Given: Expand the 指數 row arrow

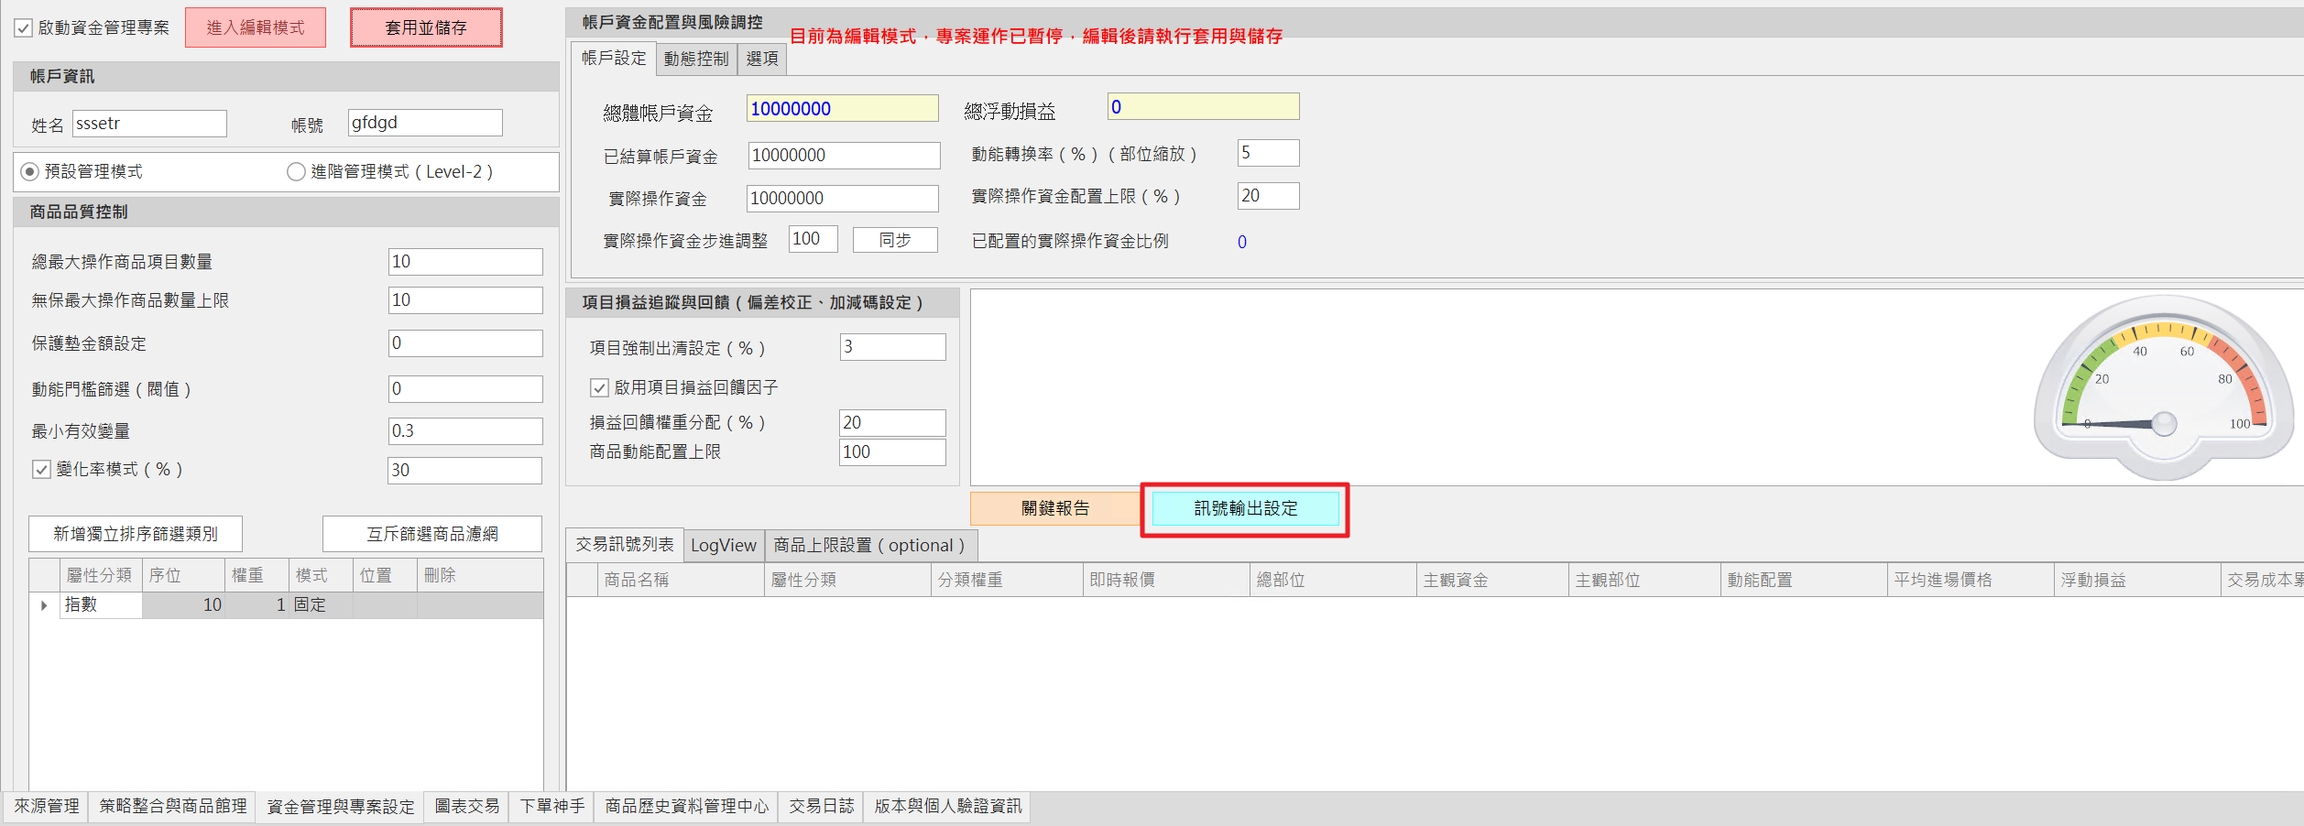Looking at the screenshot, I should pos(44,605).
